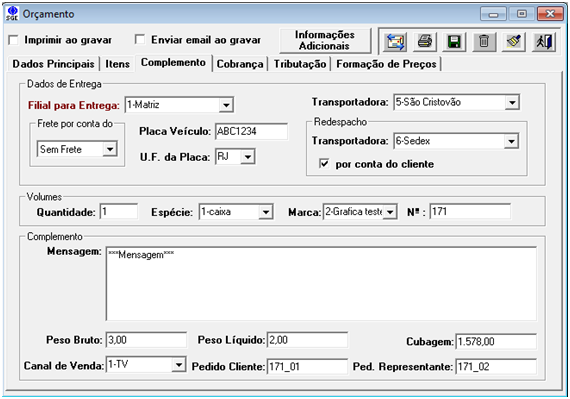Viewport: 570px width, 399px height.
Task: Go to Cobrança tab
Action: click(x=240, y=64)
